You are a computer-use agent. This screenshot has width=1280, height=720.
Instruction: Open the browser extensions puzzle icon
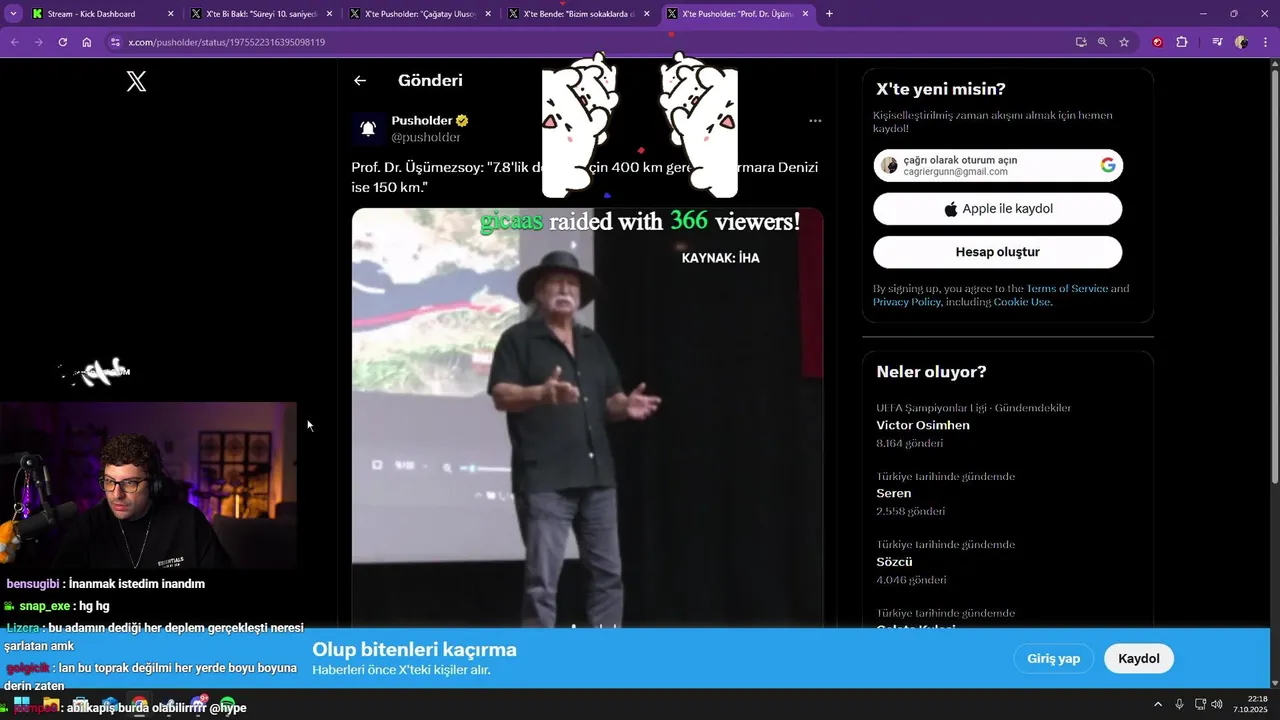point(1182,42)
